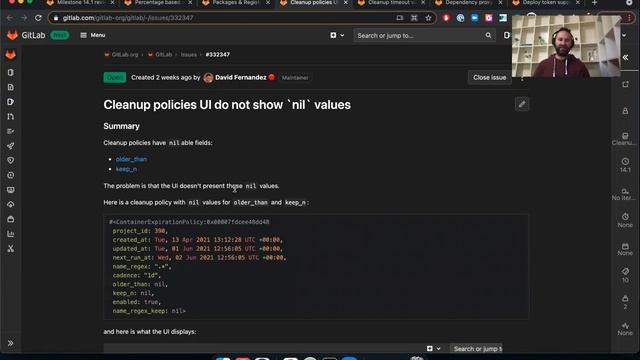Open Security & Compliance shield icon
The image size is (640, 360).
coord(11,160)
